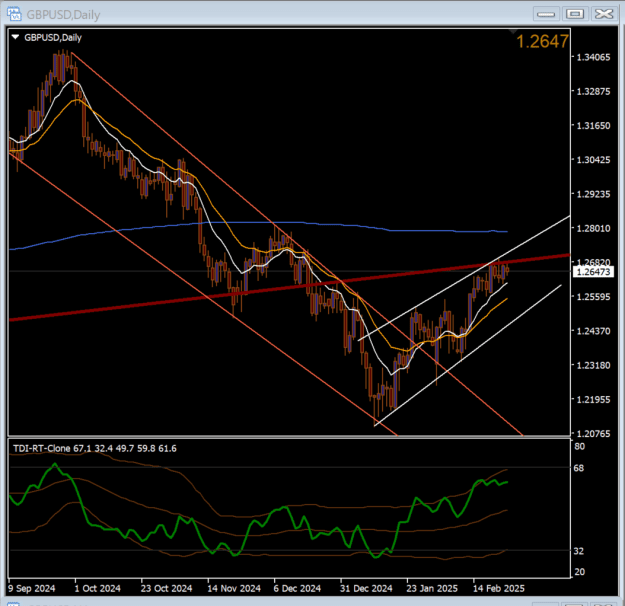
Task: Minimize the GBPUSD,Daily chart window
Action: (x=546, y=14)
